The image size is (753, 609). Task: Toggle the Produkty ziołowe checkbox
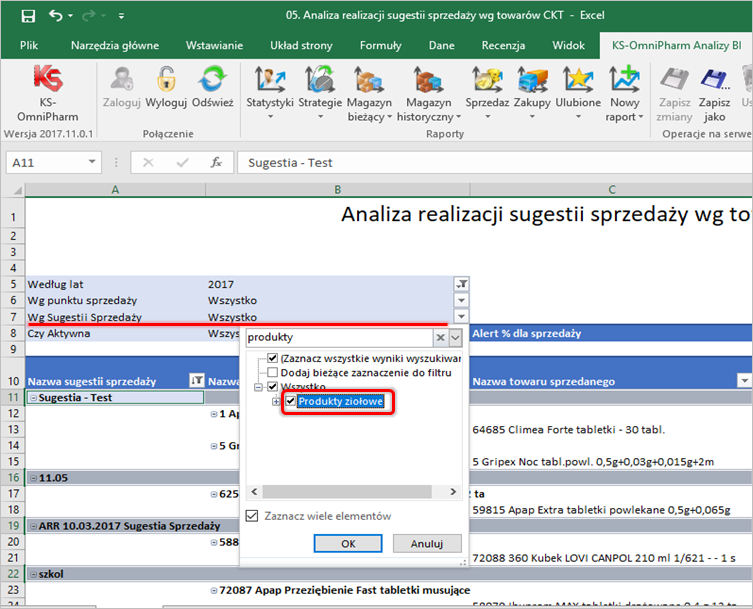[x=291, y=401]
